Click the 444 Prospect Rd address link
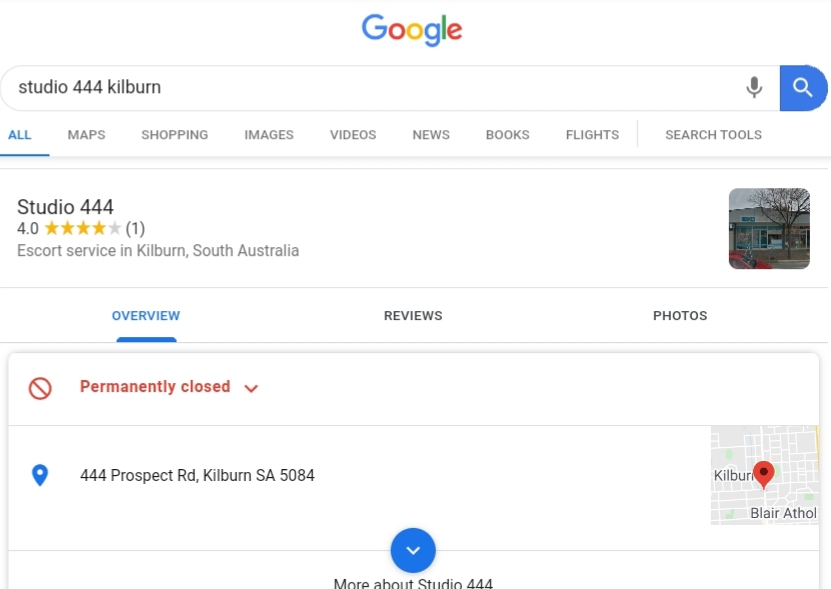This screenshot has width=831, height=589. [197, 475]
